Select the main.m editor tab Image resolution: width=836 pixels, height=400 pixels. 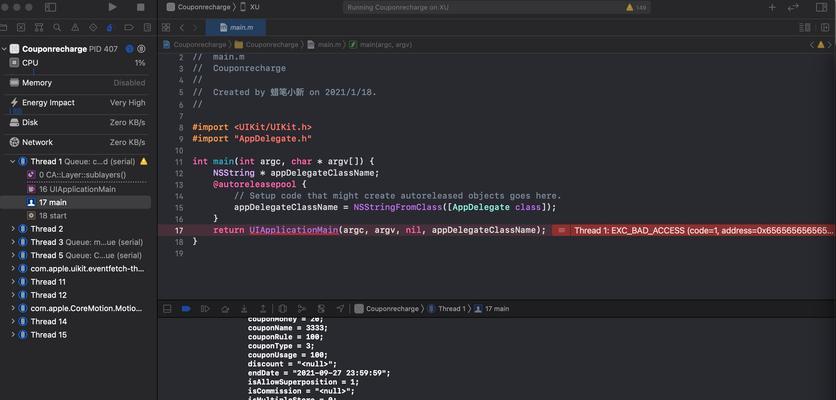pos(236,28)
